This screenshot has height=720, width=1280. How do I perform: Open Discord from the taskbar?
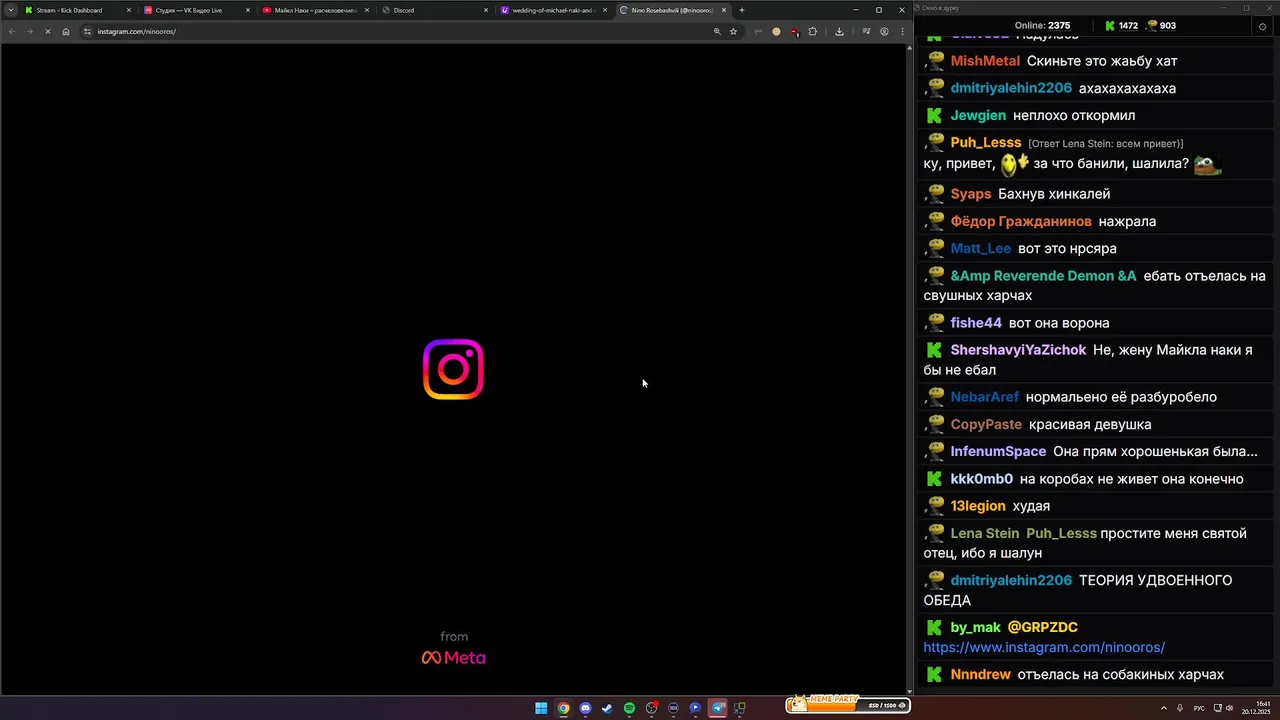[585, 708]
